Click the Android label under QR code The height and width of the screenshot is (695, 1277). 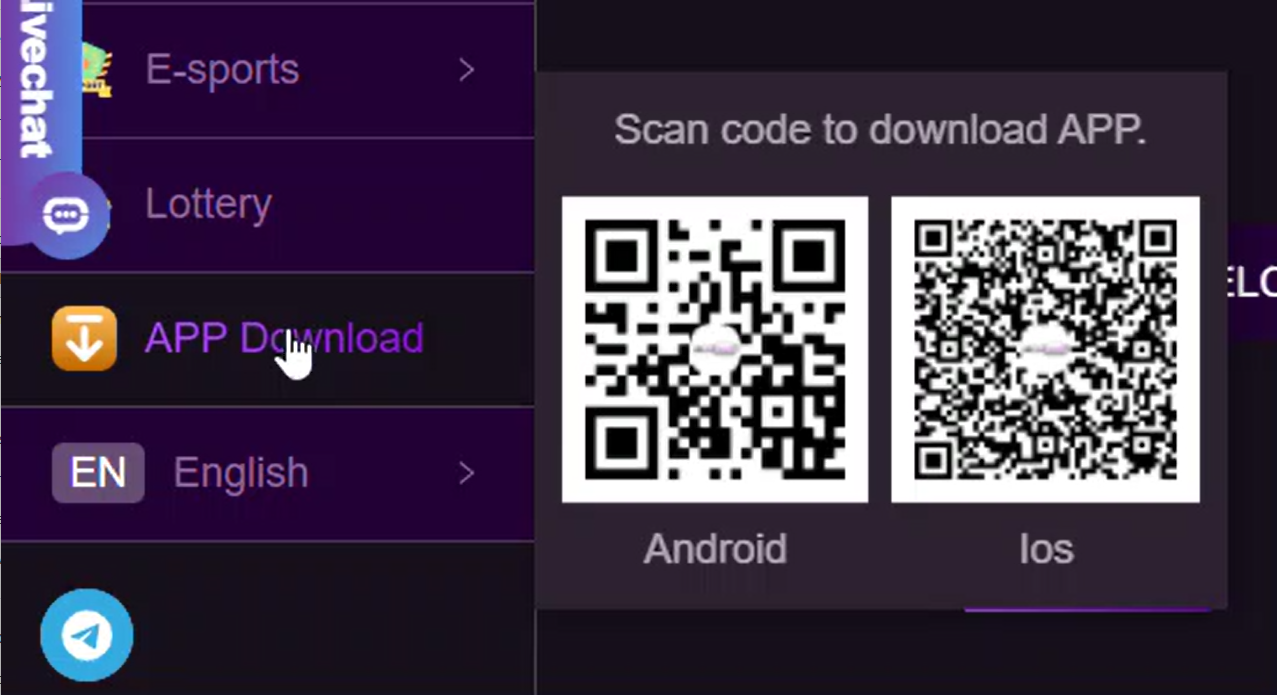[715, 549]
